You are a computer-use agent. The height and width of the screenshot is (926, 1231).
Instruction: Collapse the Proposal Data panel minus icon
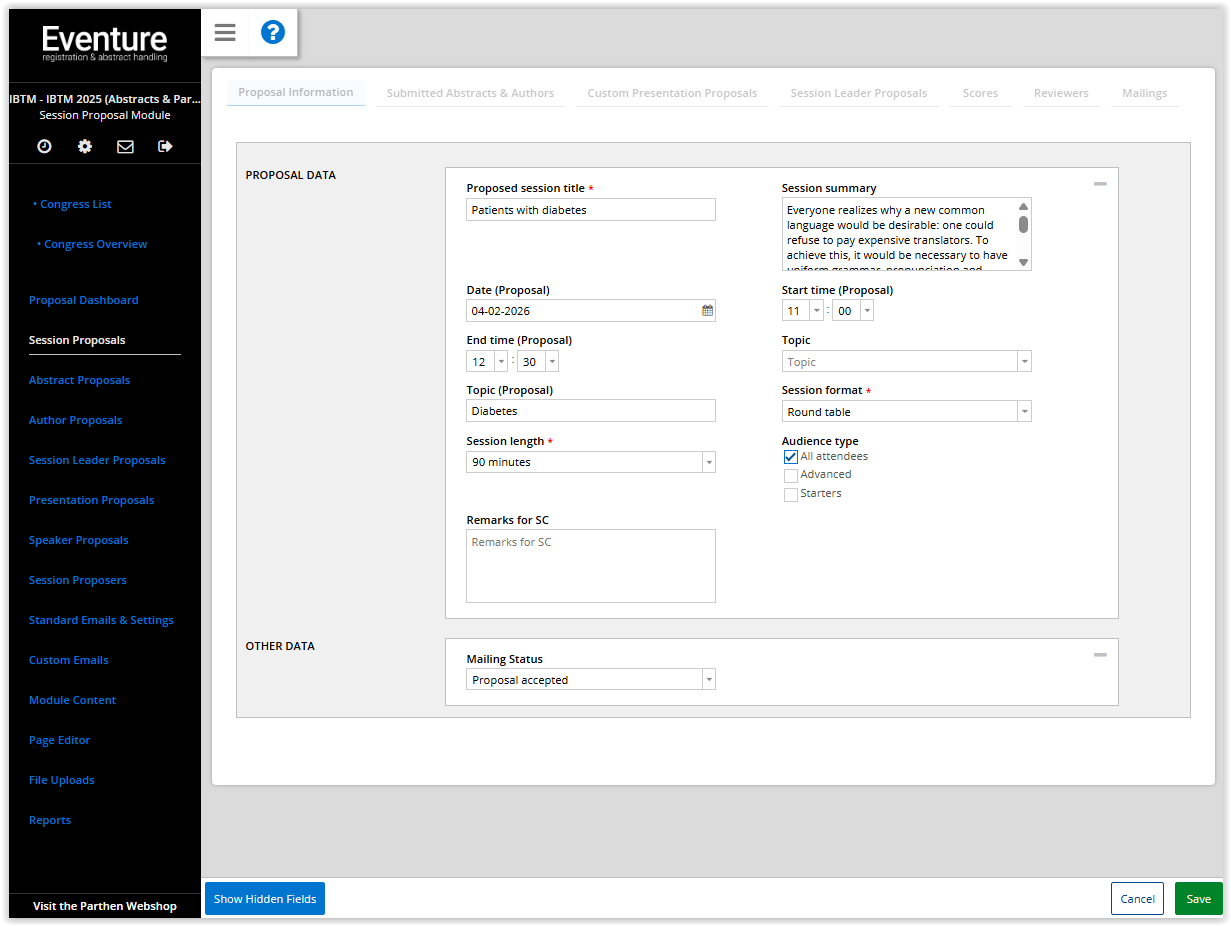click(x=1100, y=184)
